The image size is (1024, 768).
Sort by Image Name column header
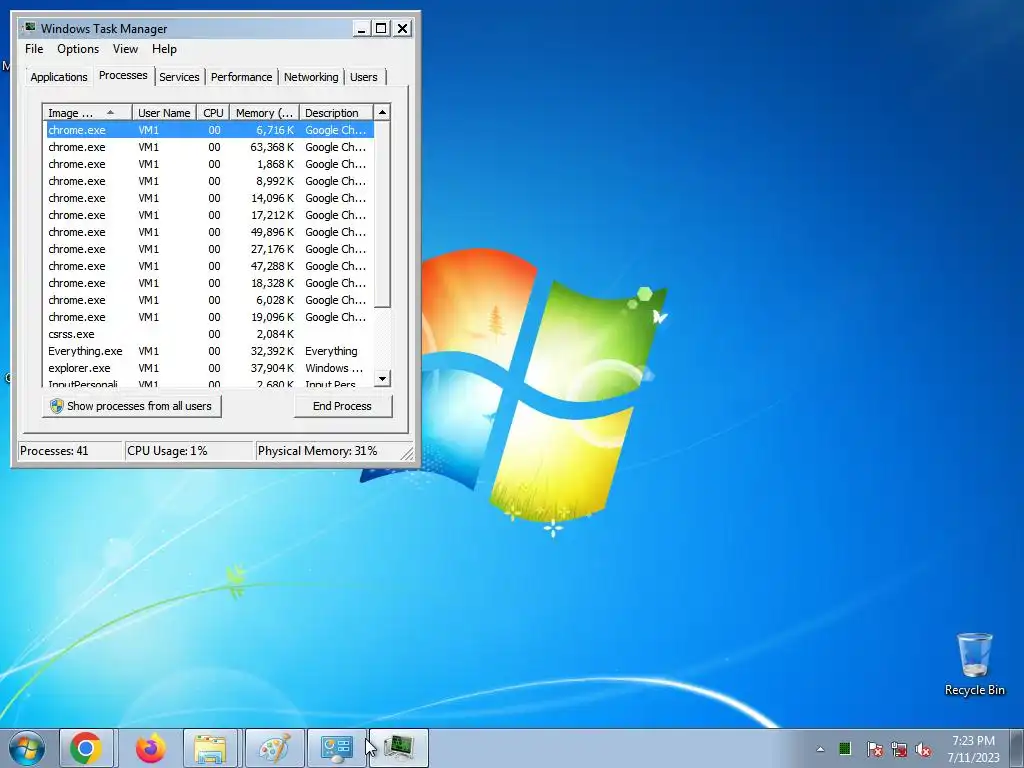[x=88, y=113]
